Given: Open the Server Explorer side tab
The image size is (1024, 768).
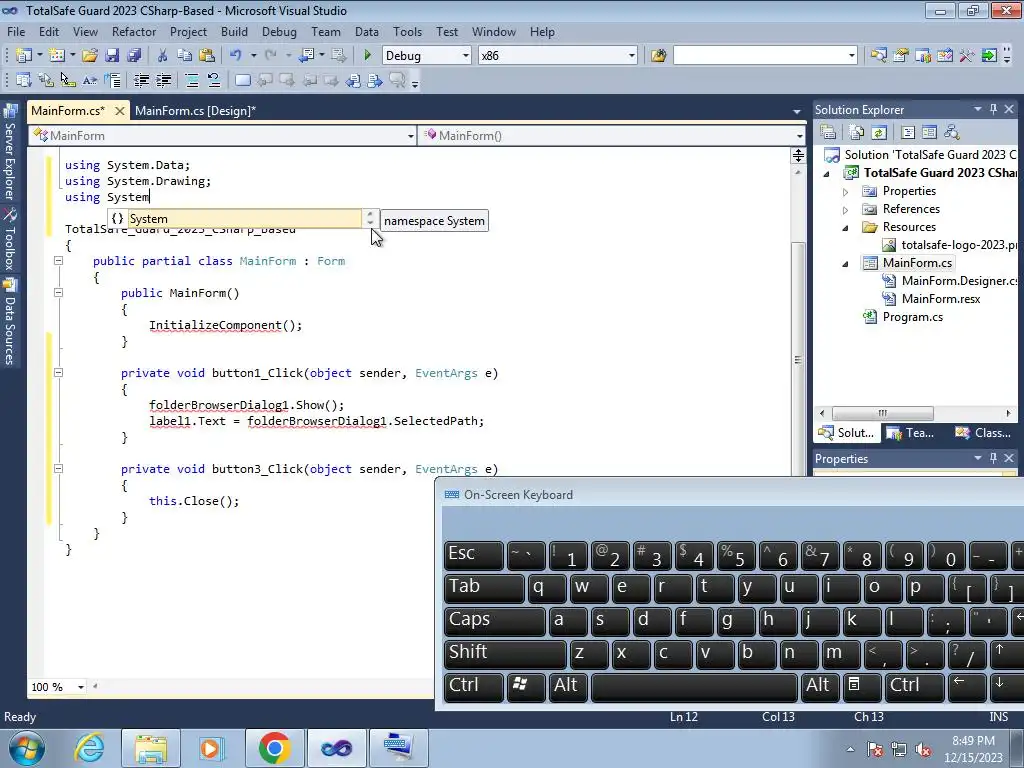Looking at the screenshot, I should tap(9, 152).
